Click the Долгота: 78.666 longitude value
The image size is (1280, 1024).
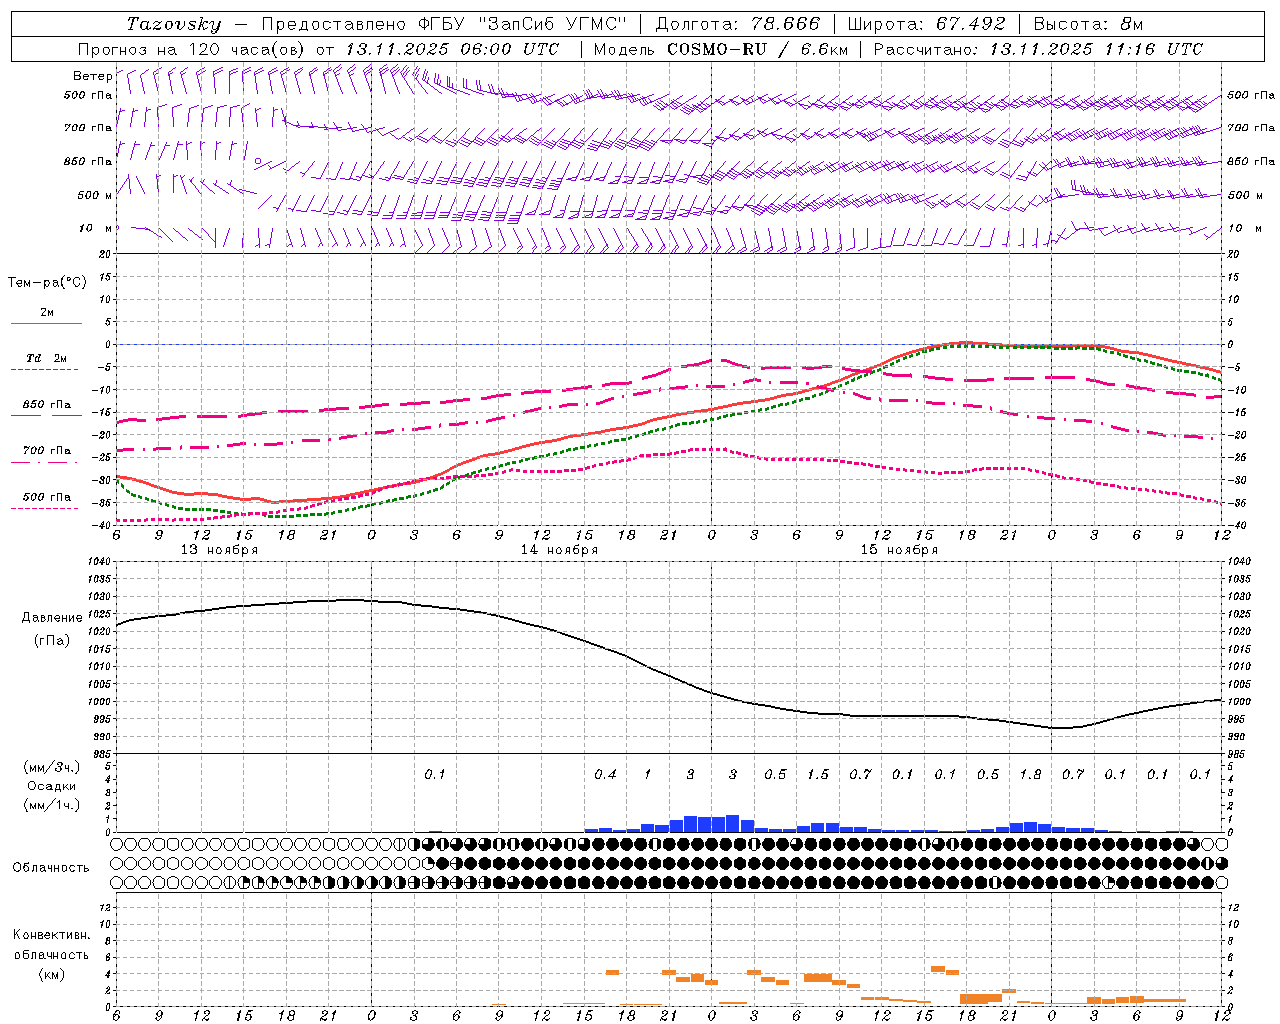(737, 24)
